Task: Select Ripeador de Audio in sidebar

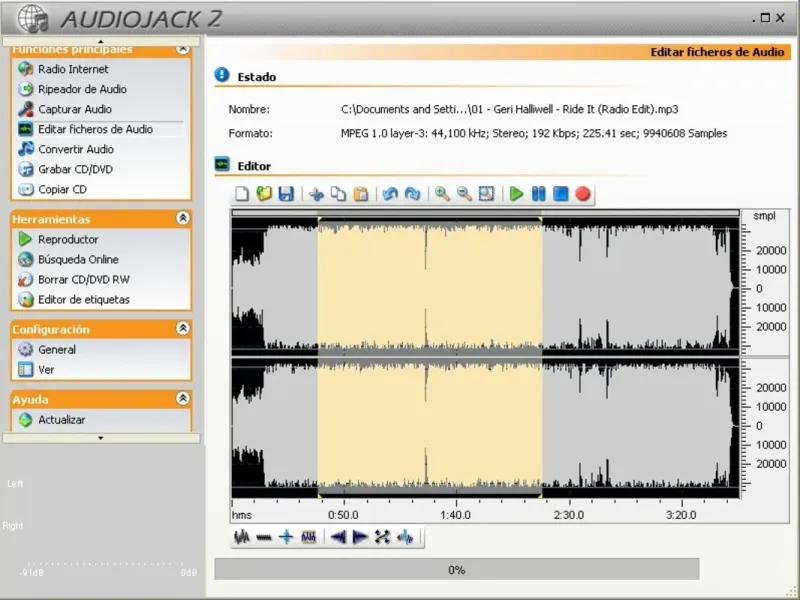Action: (82, 89)
